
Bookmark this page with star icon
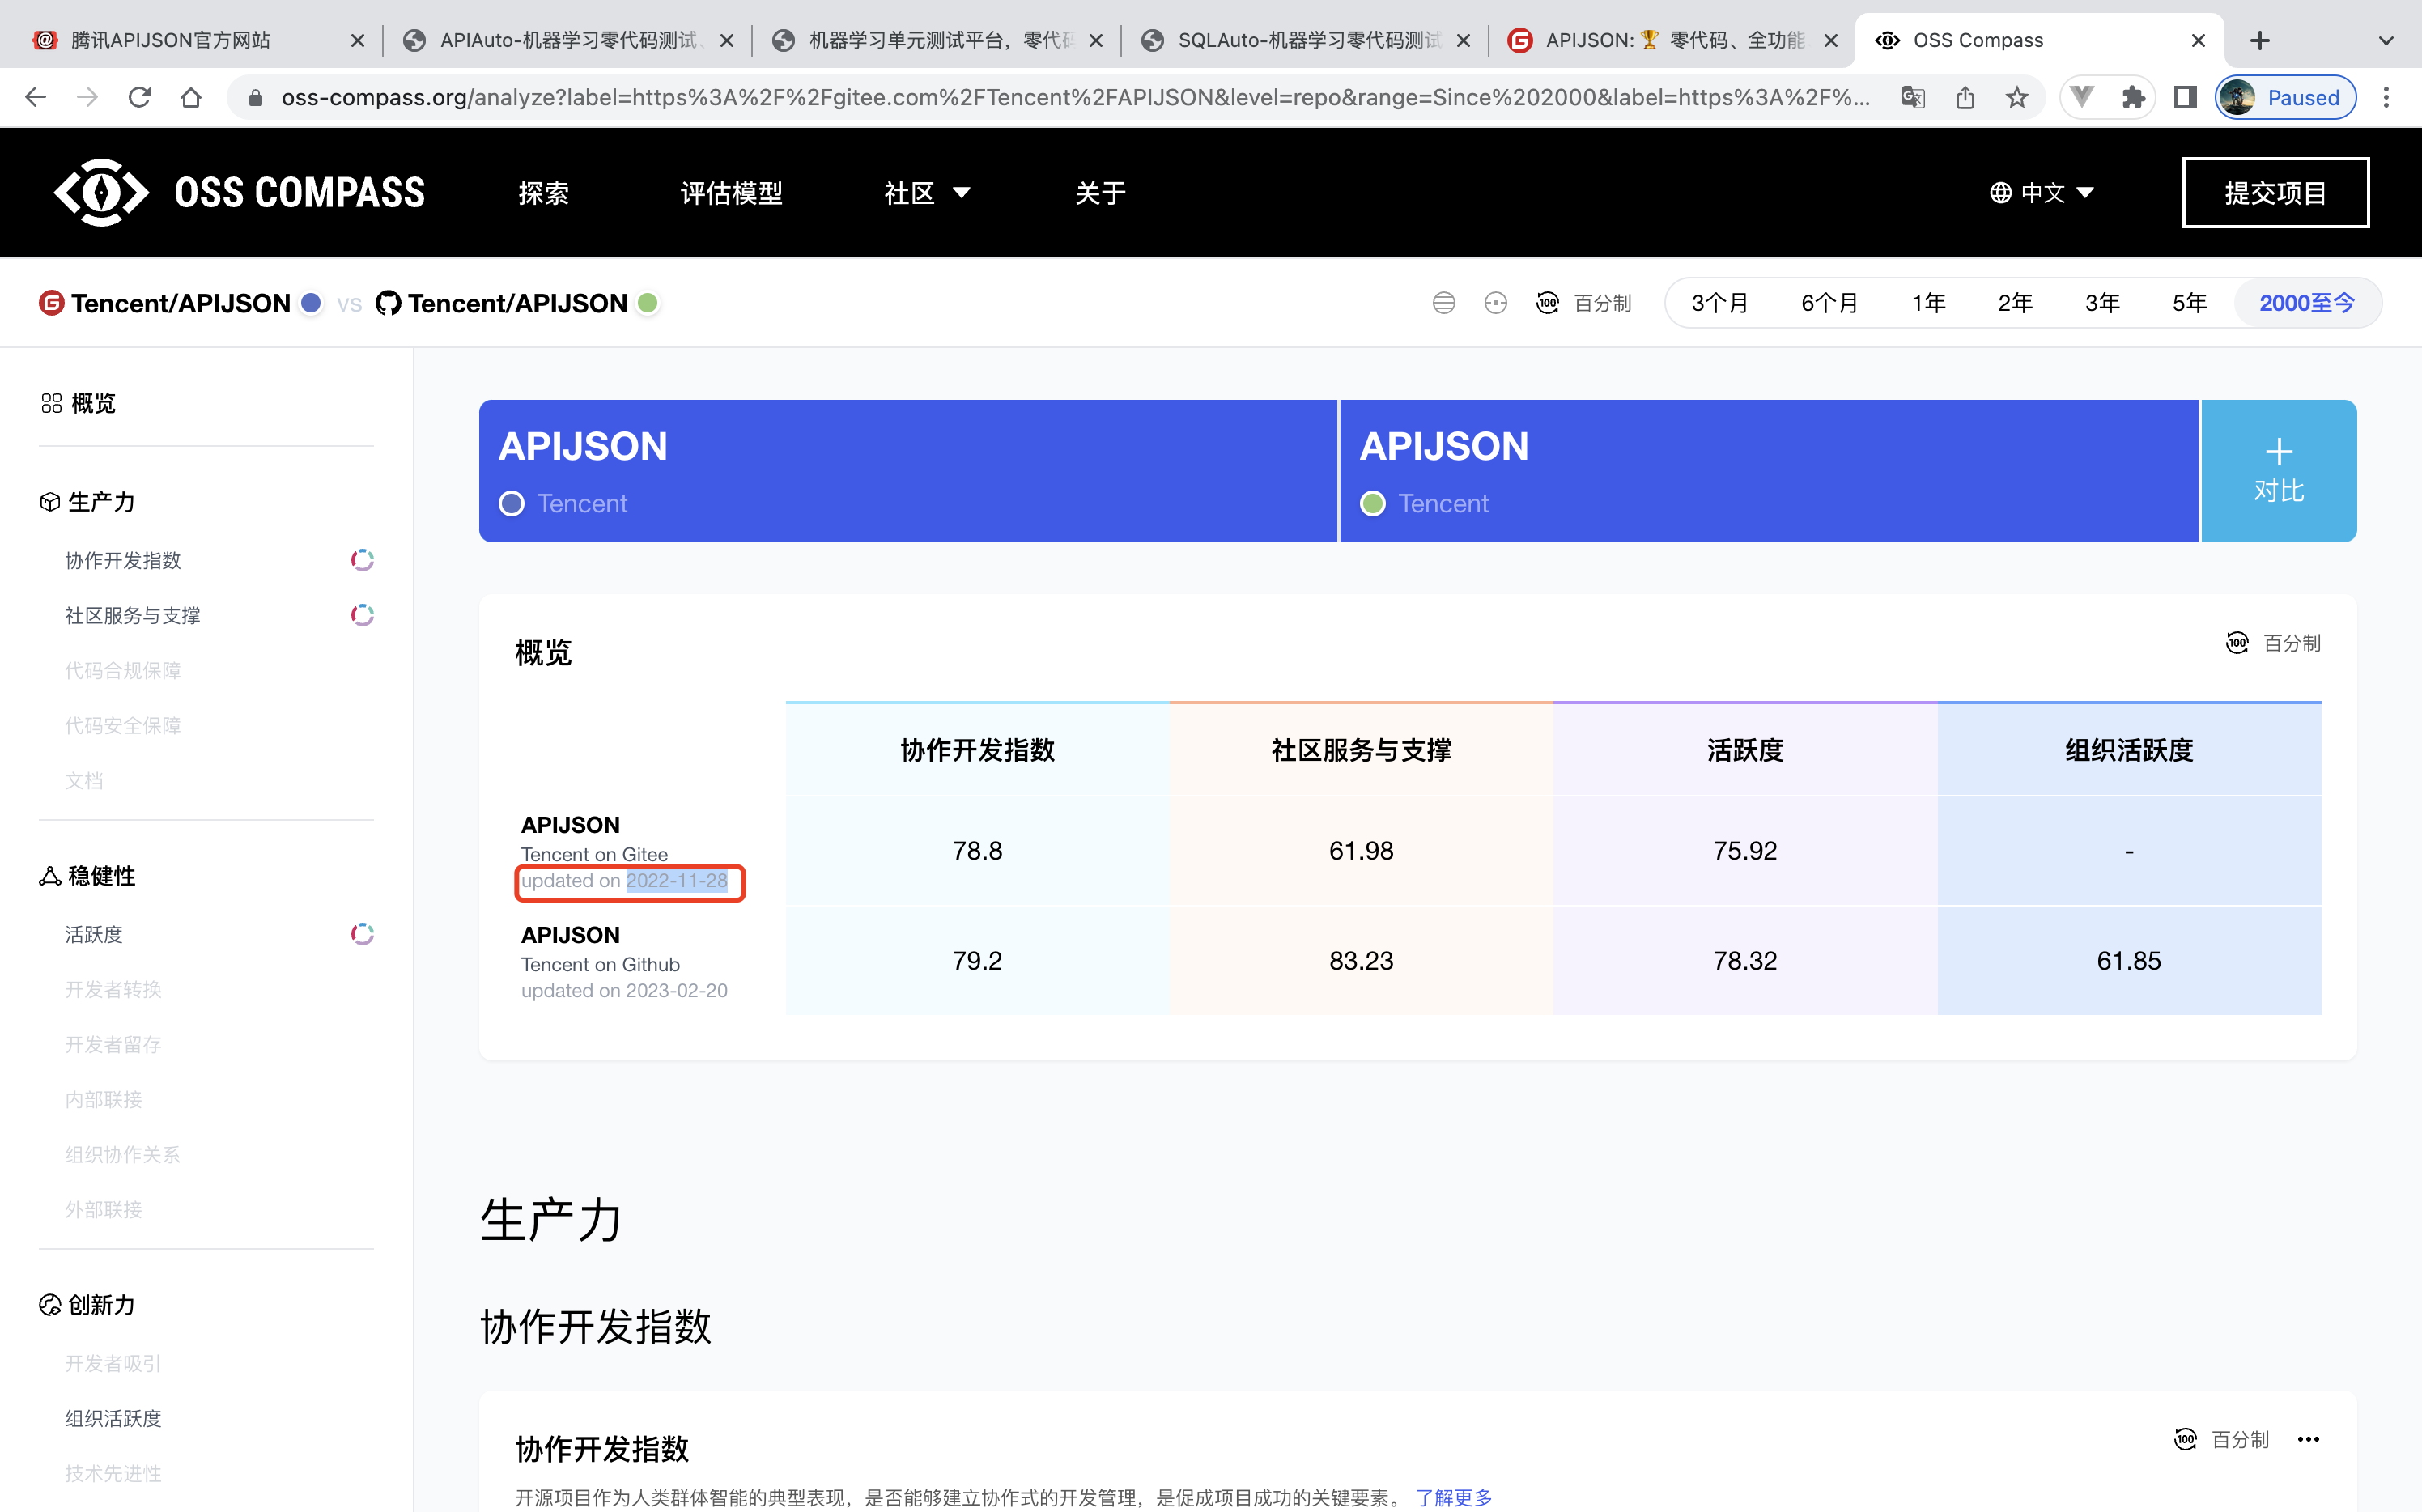(2017, 97)
